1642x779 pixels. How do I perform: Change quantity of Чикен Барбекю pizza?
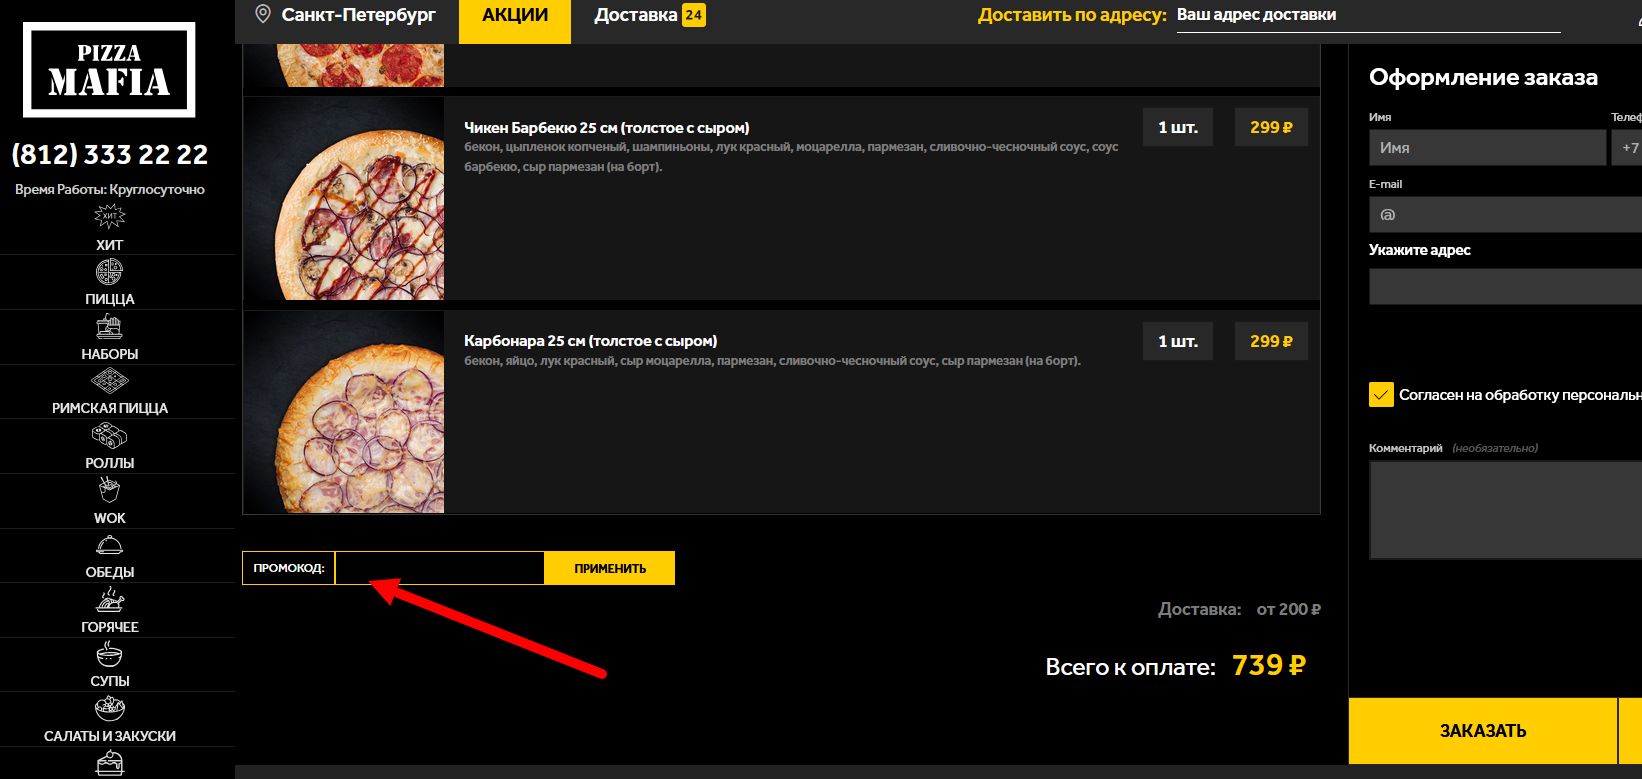pos(1177,128)
